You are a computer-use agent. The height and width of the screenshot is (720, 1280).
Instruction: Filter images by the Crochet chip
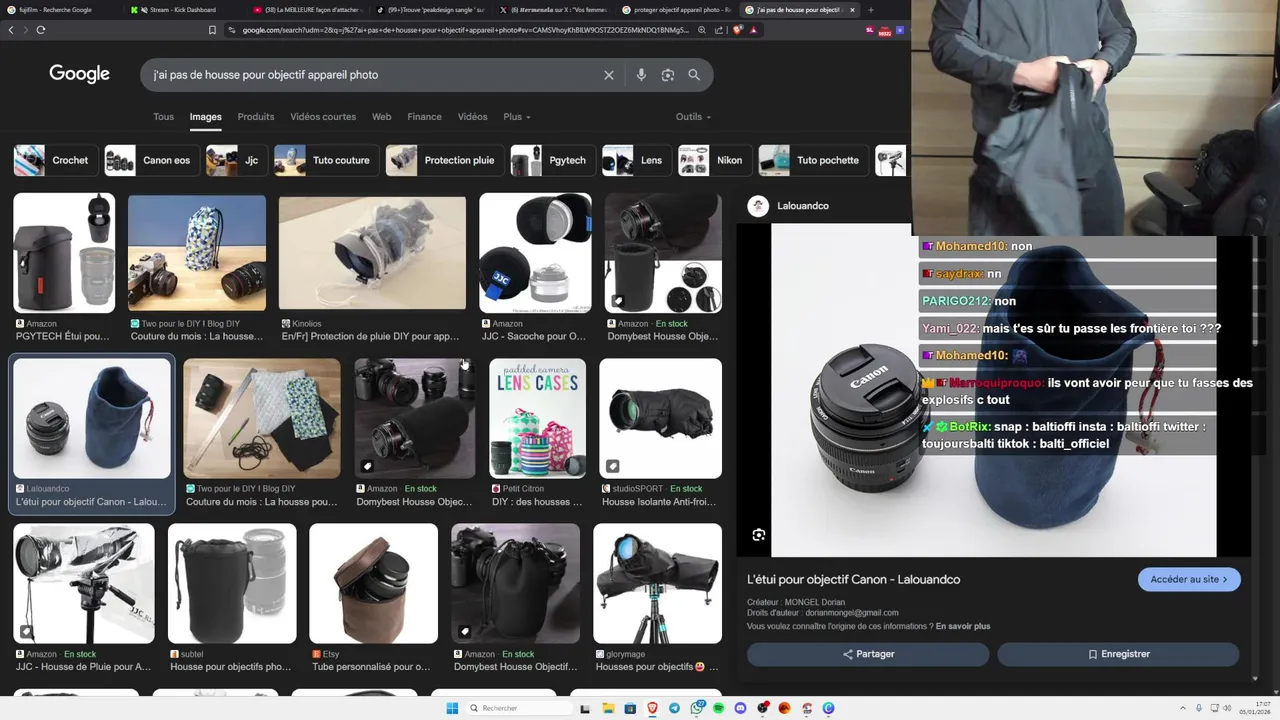[x=55, y=160]
